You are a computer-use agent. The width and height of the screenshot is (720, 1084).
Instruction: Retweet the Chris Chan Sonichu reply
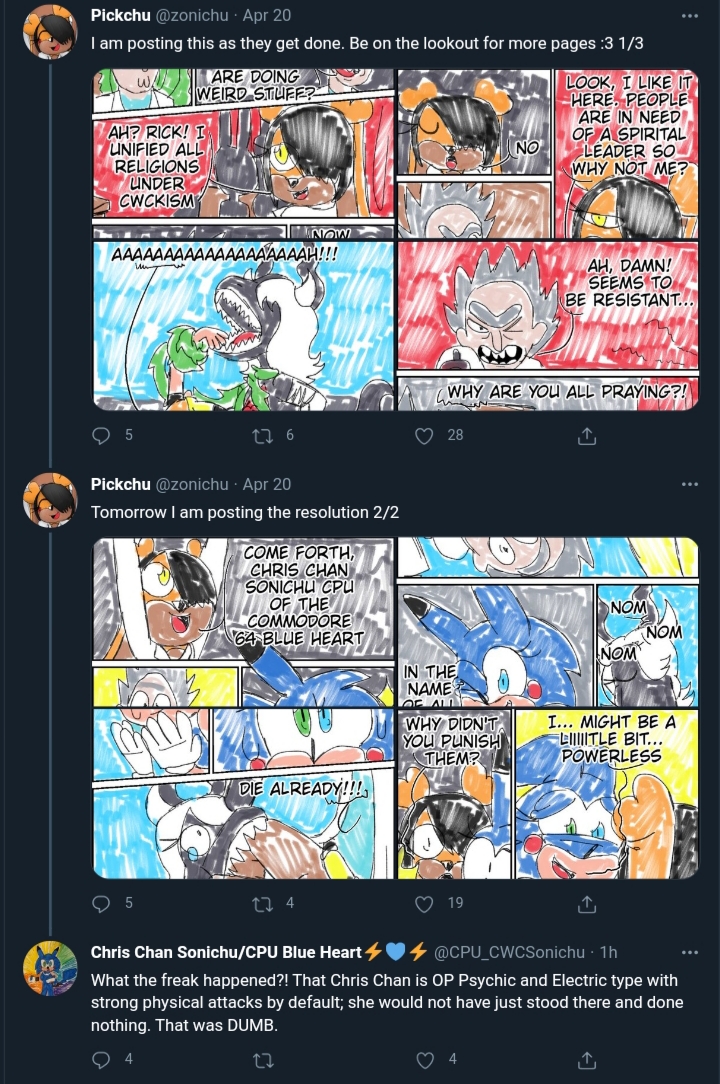pos(263,1059)
